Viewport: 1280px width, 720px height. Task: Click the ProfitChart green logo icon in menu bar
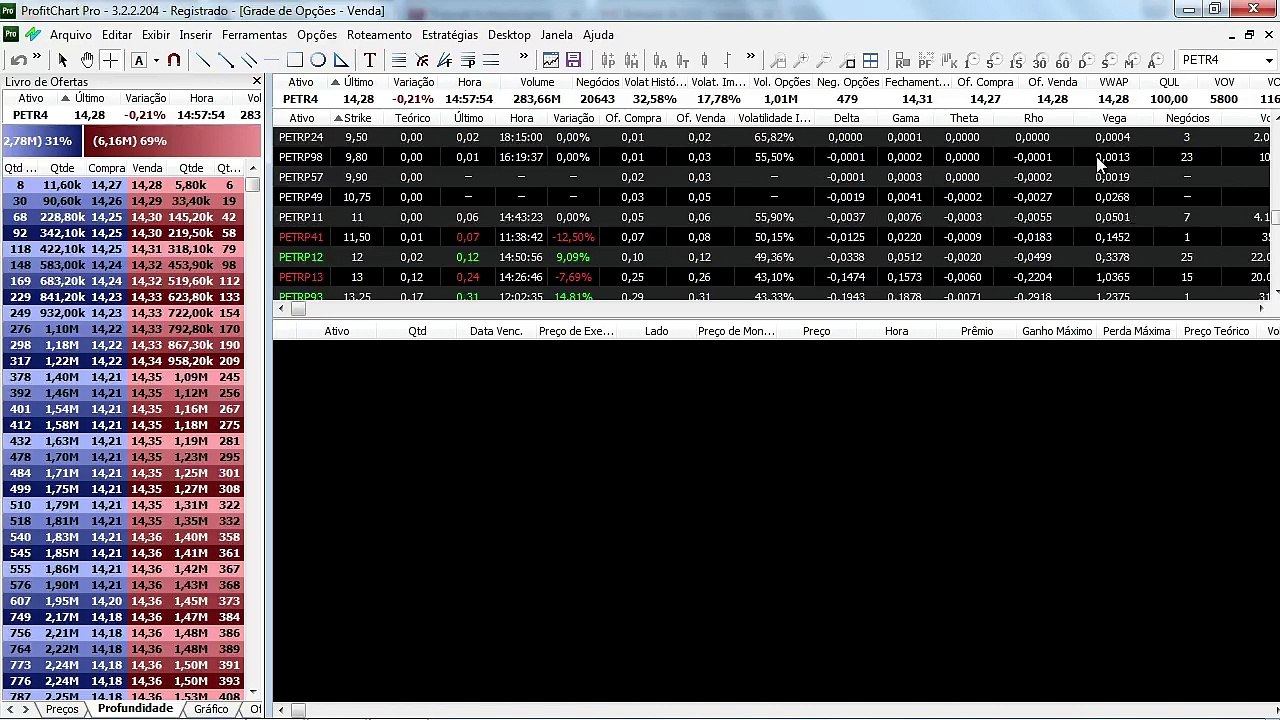click(x=33, y=34)
